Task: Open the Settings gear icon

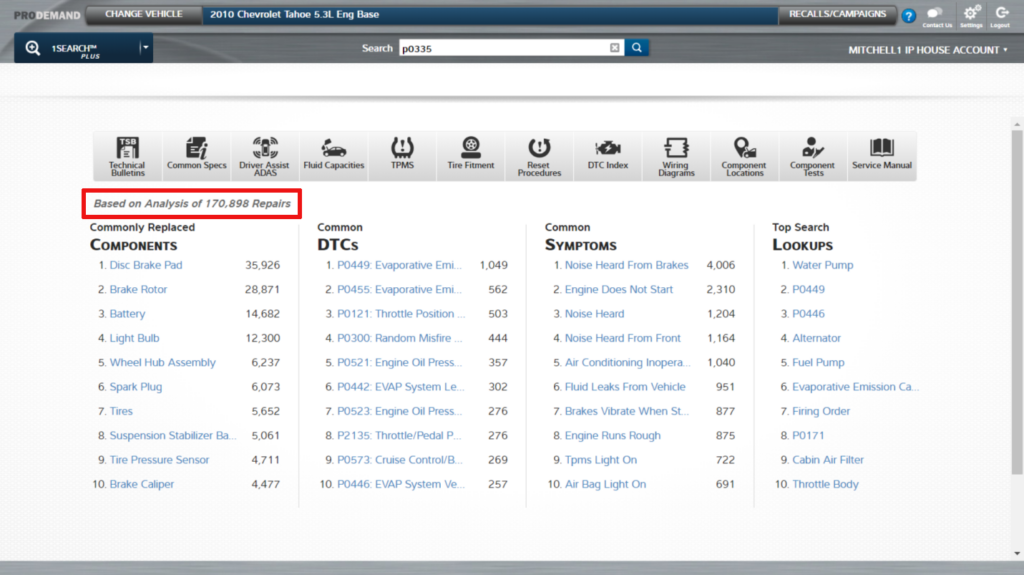Action: point(971,15)
